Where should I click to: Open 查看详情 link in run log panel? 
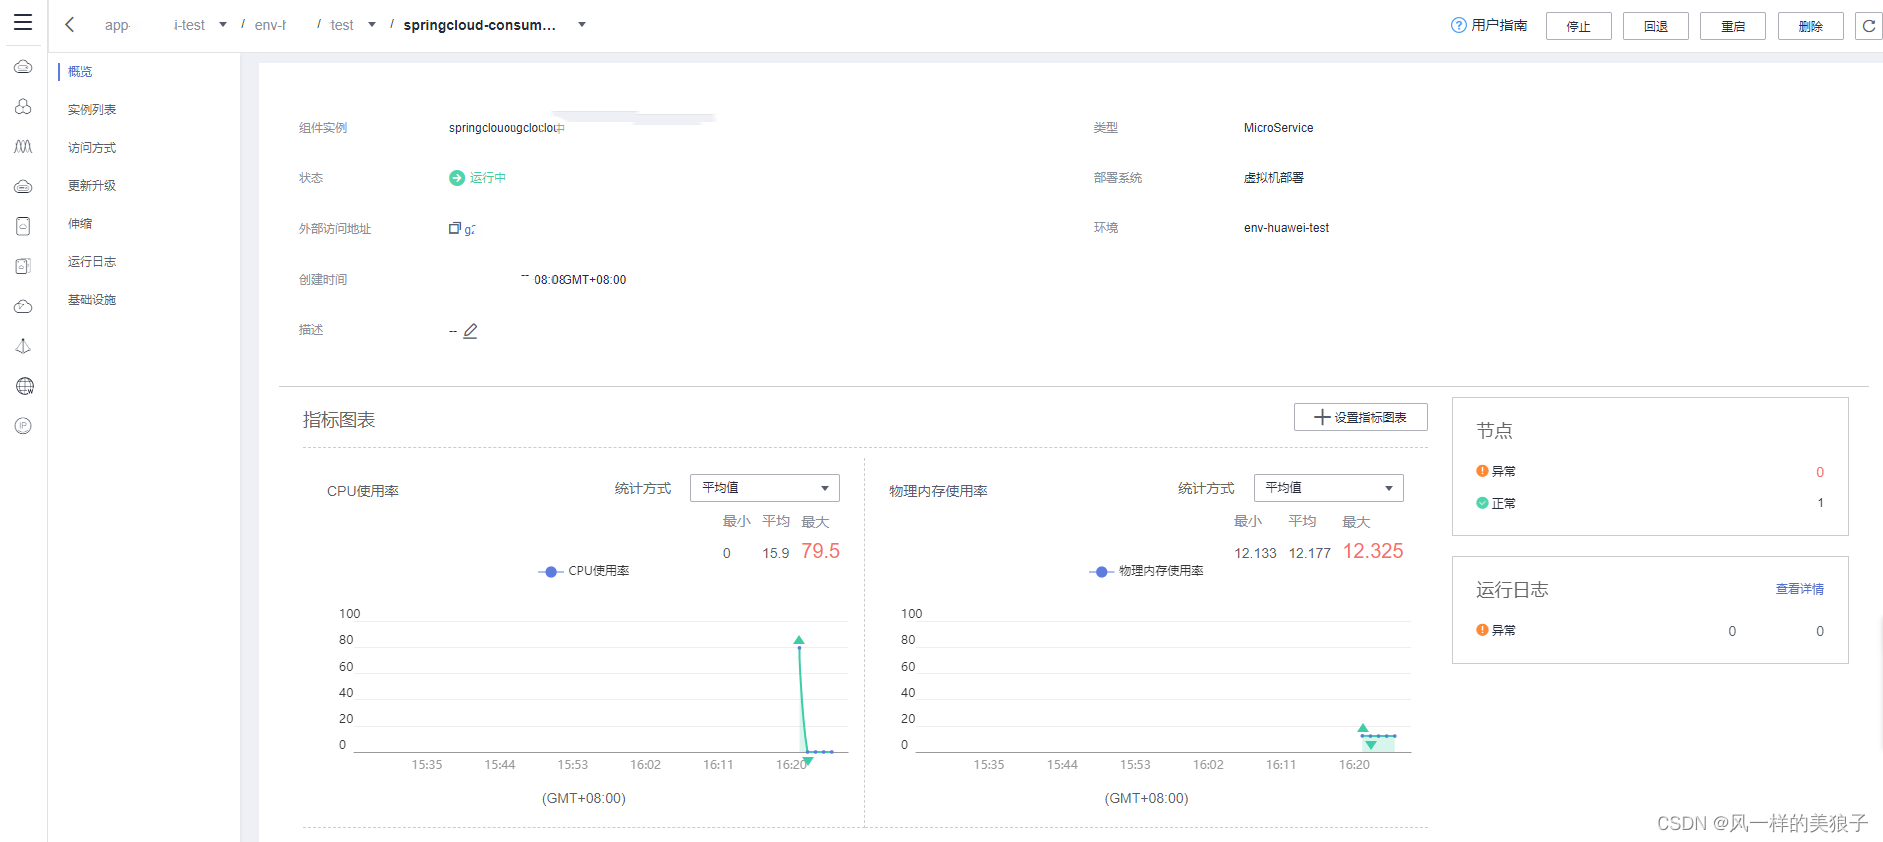pyautogui.click(x=1800, y=589)
